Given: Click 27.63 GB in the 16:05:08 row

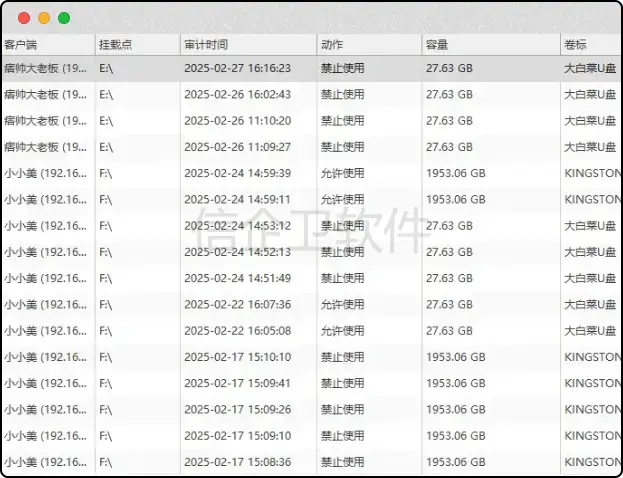Looking at the screenshot, I should [449, 331].
